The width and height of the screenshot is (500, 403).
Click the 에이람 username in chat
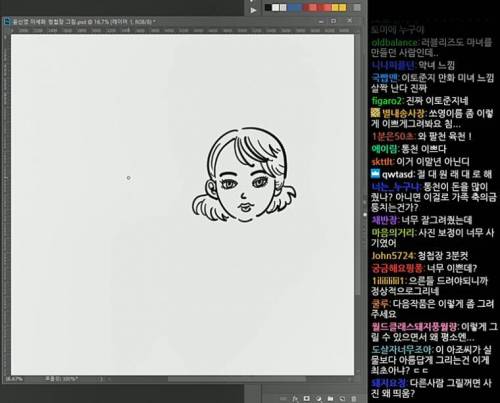385,149
